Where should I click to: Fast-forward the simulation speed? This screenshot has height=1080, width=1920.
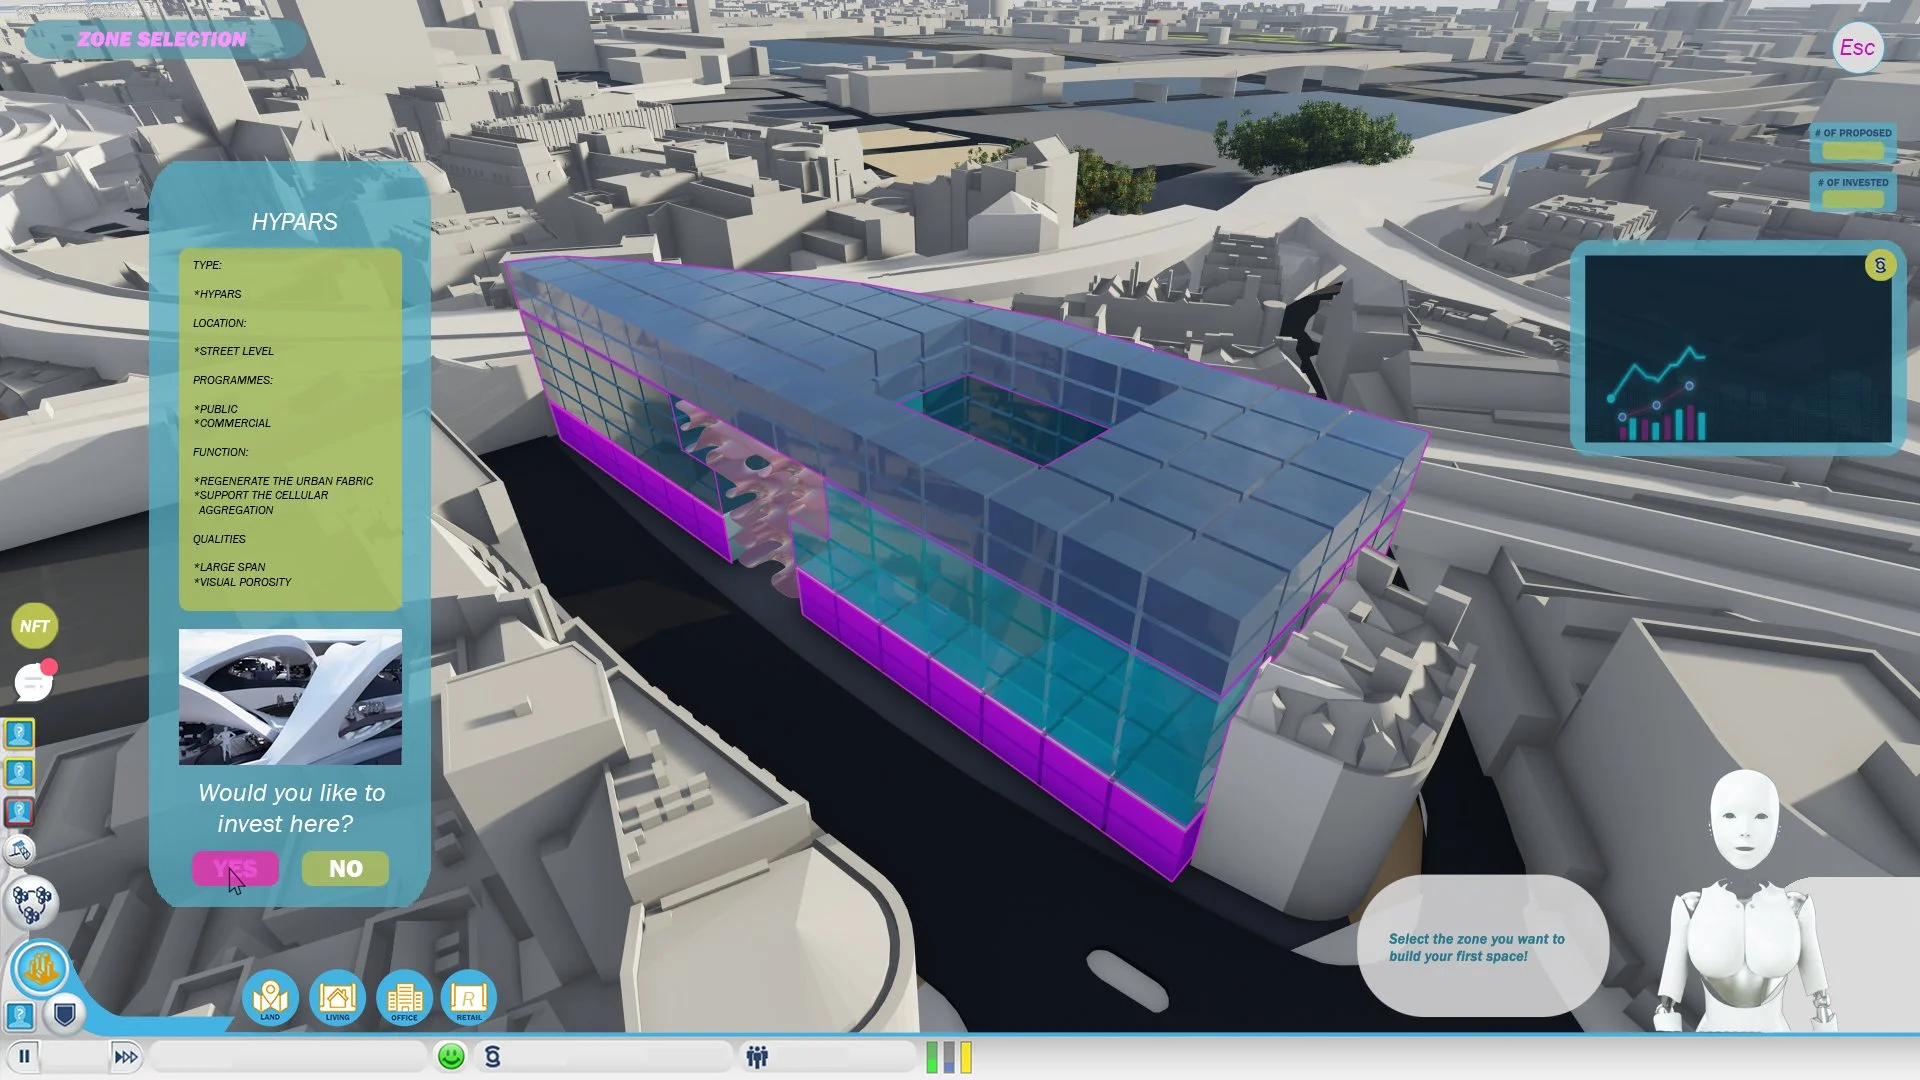tap(126, 1057)
